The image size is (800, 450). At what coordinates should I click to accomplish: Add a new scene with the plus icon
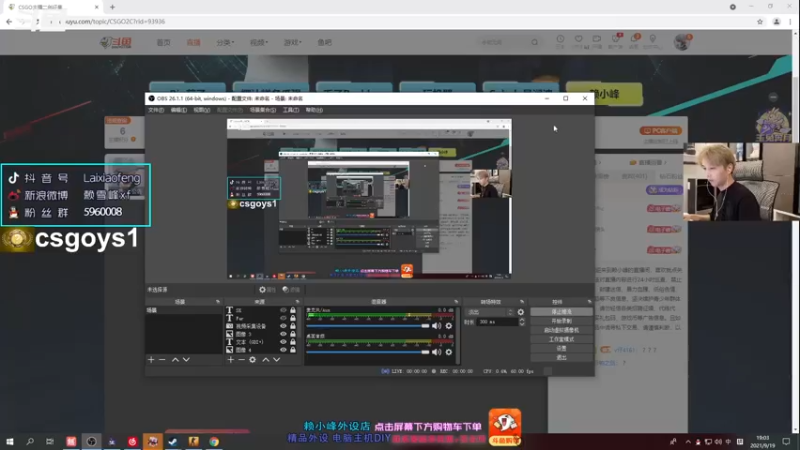151,360
